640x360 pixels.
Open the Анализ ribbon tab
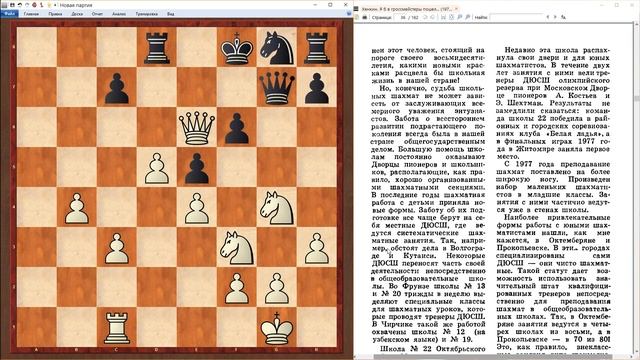pyautogui.click(x=119, y=14)
